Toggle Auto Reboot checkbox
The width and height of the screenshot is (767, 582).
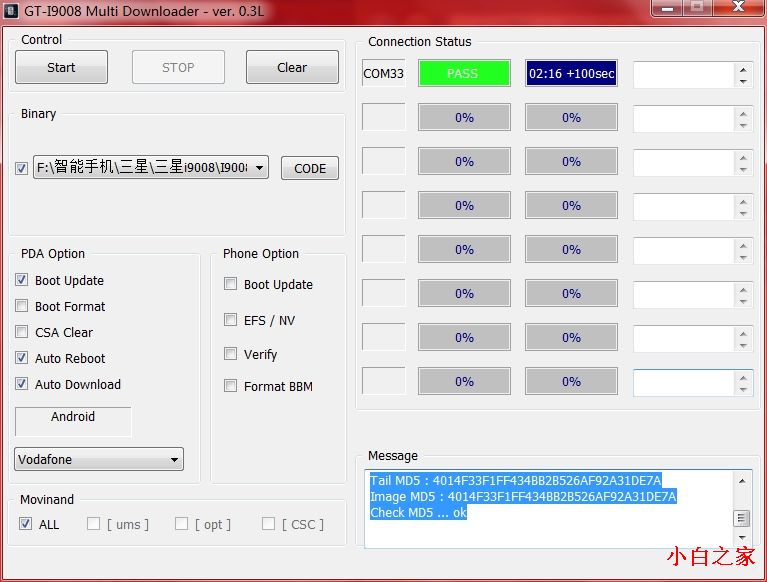click(x=22, y=358)
